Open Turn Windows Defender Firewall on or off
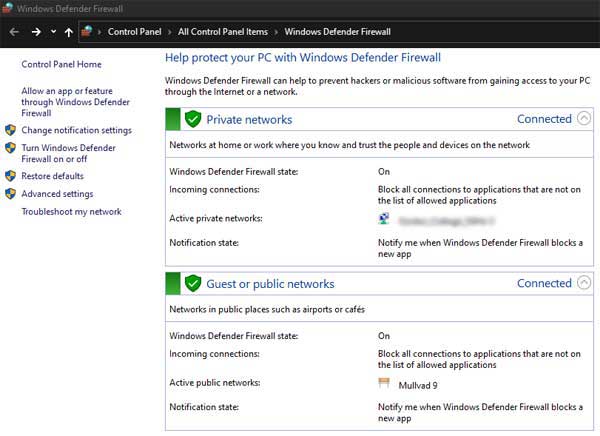 click(x=68, y=153)
